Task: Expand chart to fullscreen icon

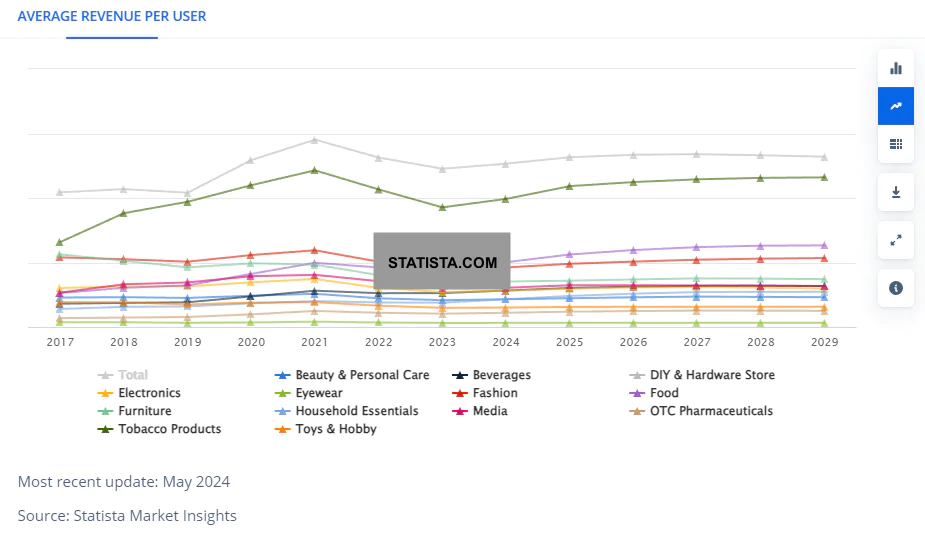Action: [896, 240]
